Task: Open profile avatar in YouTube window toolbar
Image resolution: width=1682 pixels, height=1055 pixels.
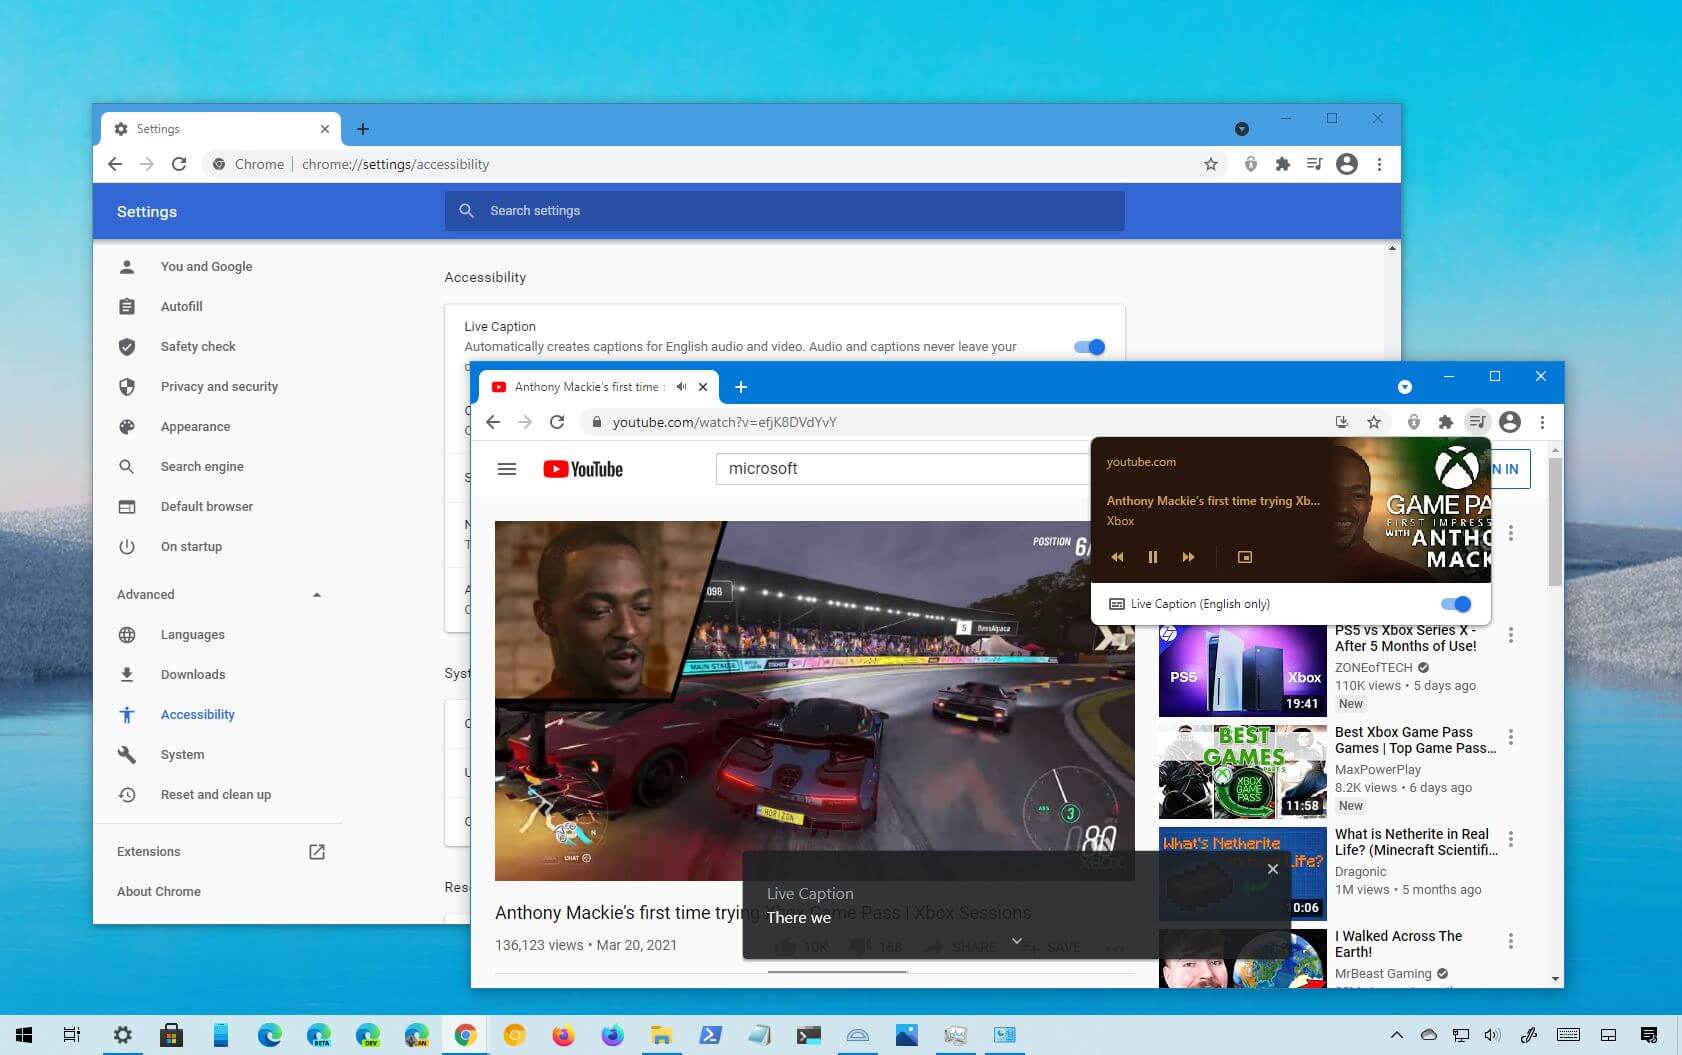Action: pyautogui.click(x=1510, y=422)
